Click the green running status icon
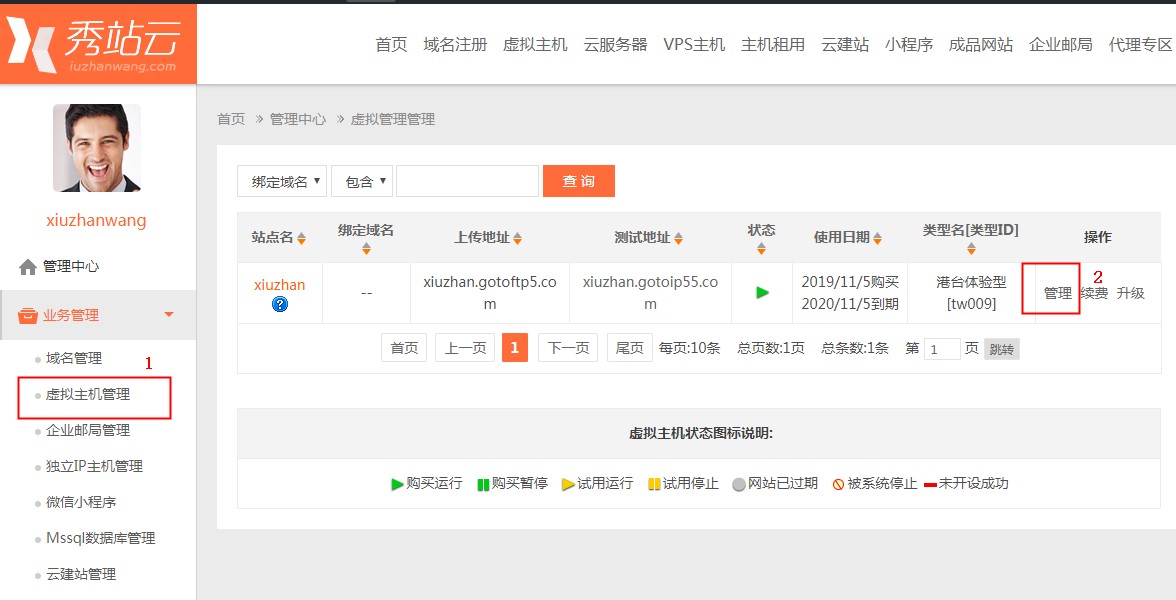This screenshot has height=600, width=1176. pyautogui.click(x=762, y=293)
